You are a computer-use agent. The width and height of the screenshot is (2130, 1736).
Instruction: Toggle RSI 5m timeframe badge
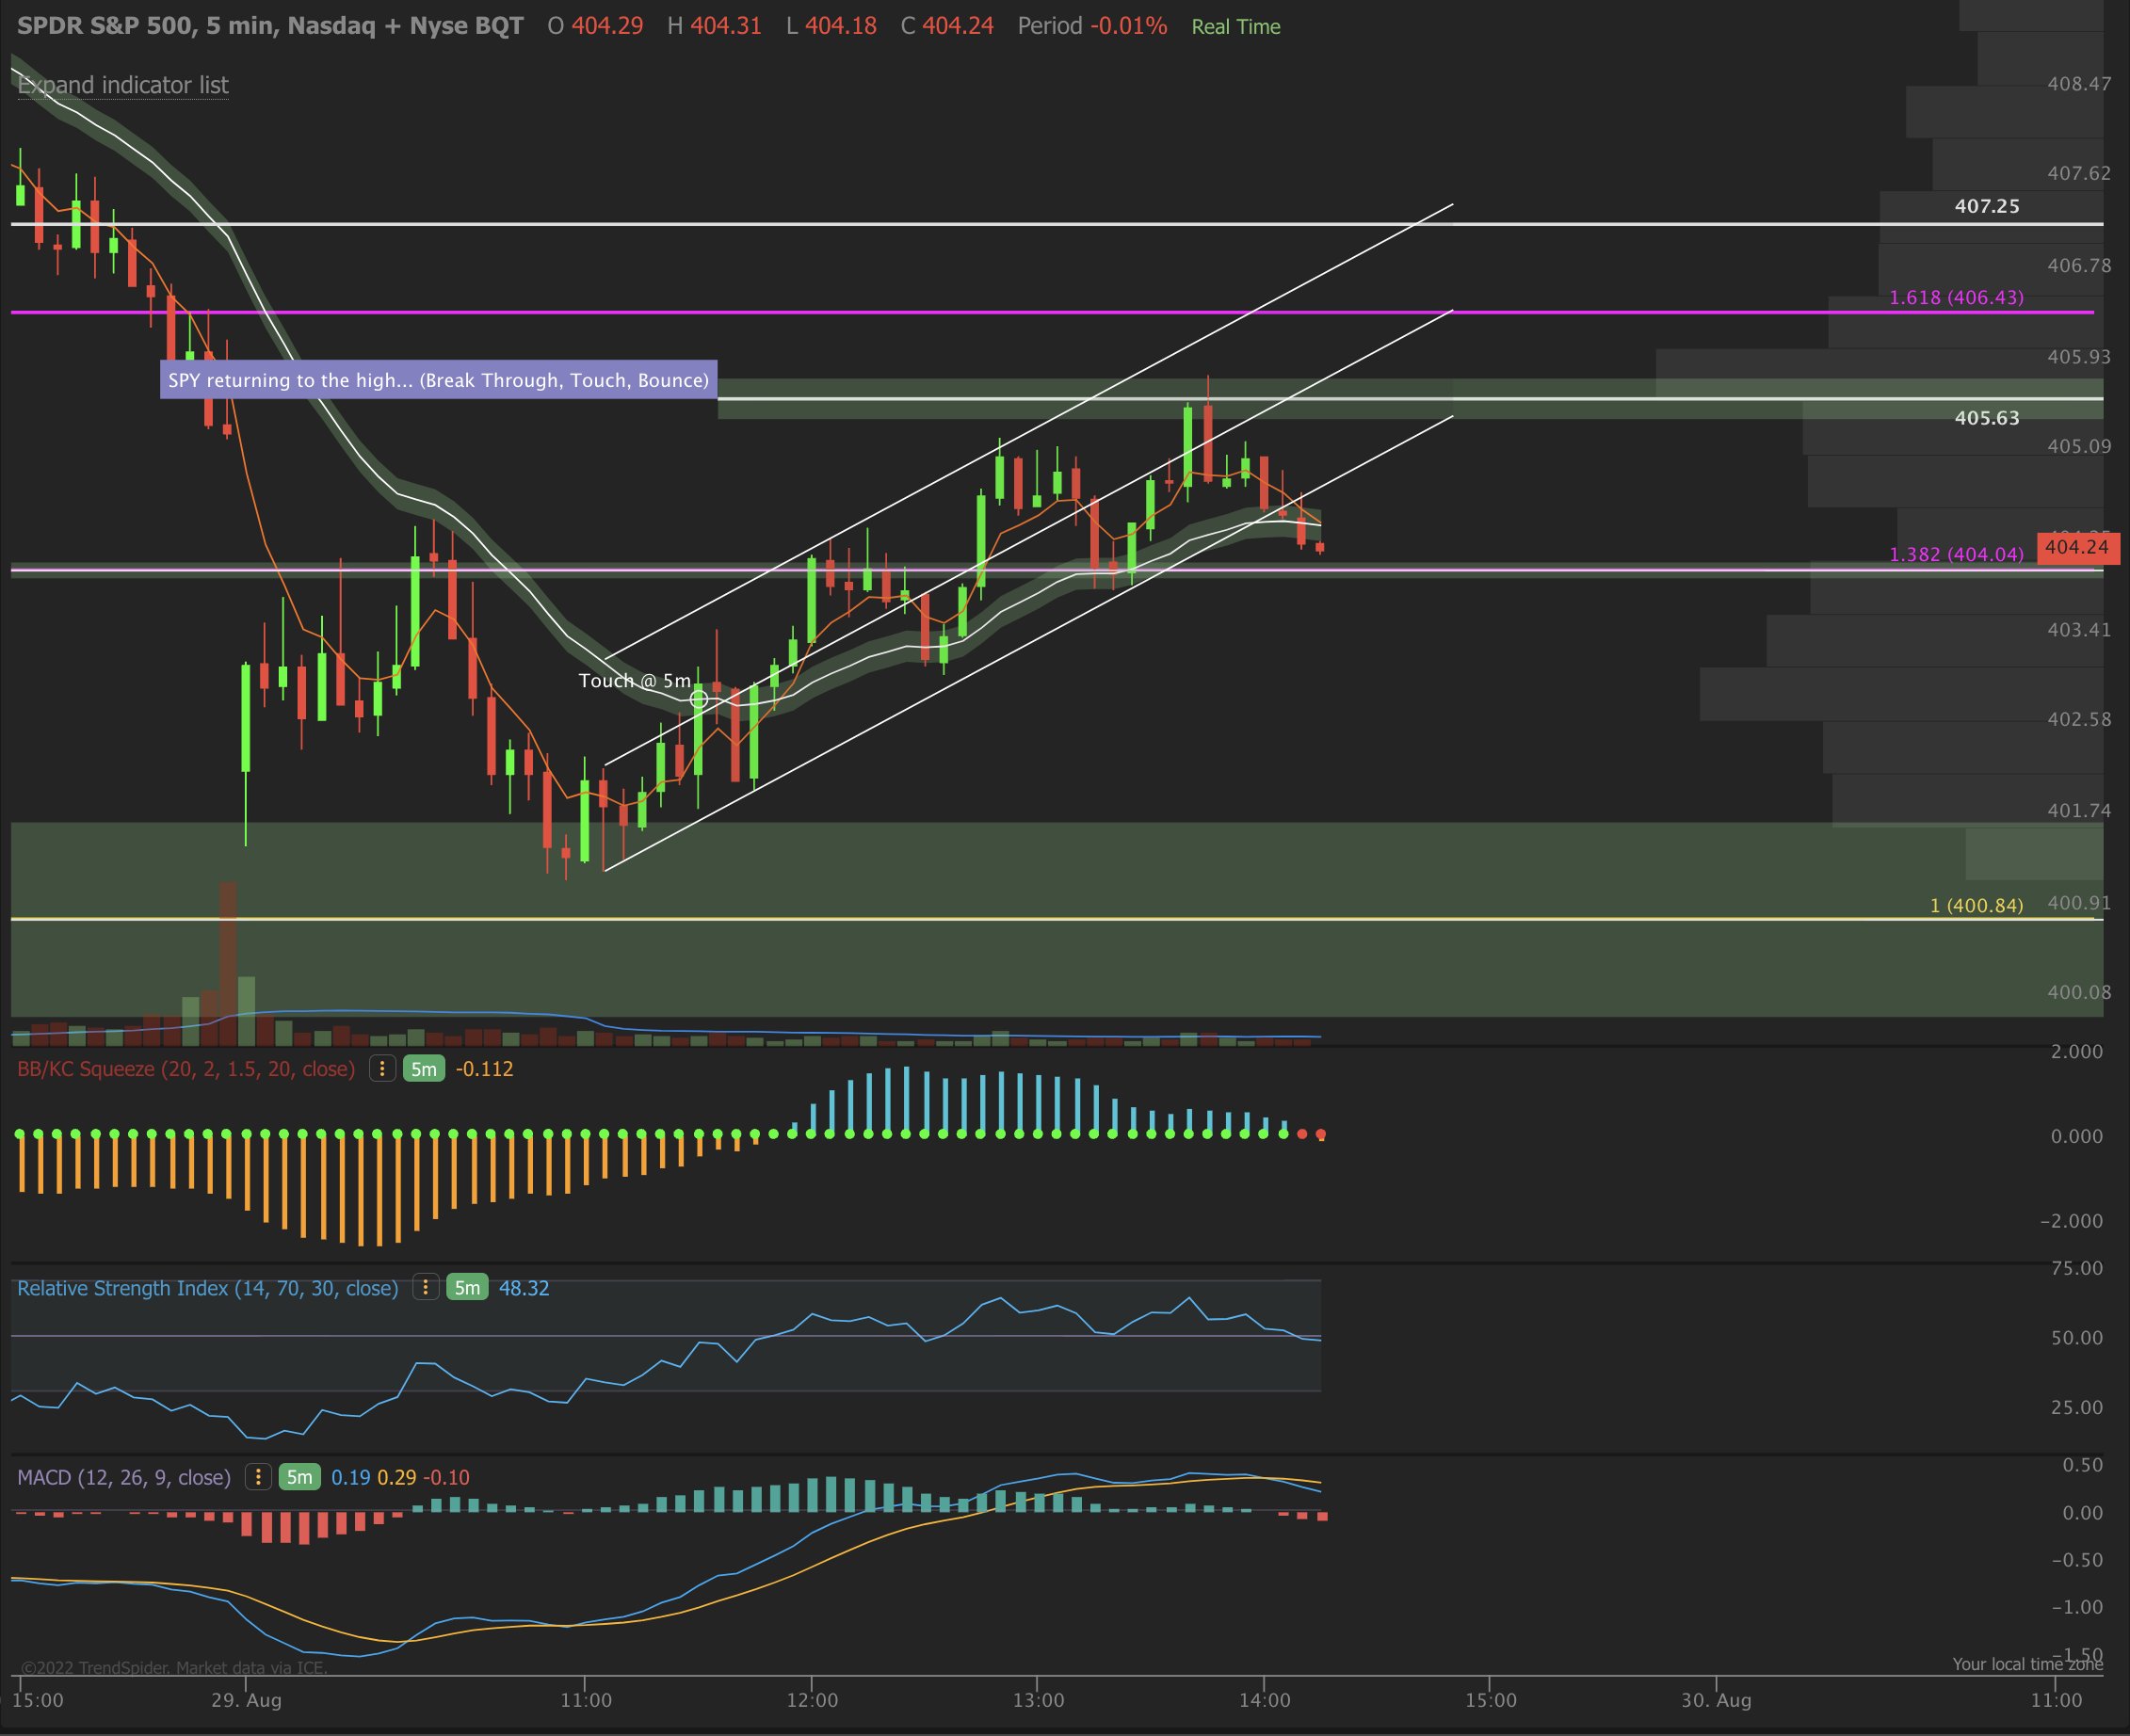467,1288
